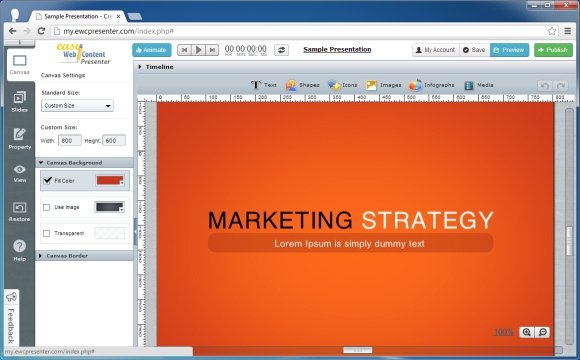580x360 pixels.
Task: Open the red fill color swatch
Action: [x=110, y=181]
